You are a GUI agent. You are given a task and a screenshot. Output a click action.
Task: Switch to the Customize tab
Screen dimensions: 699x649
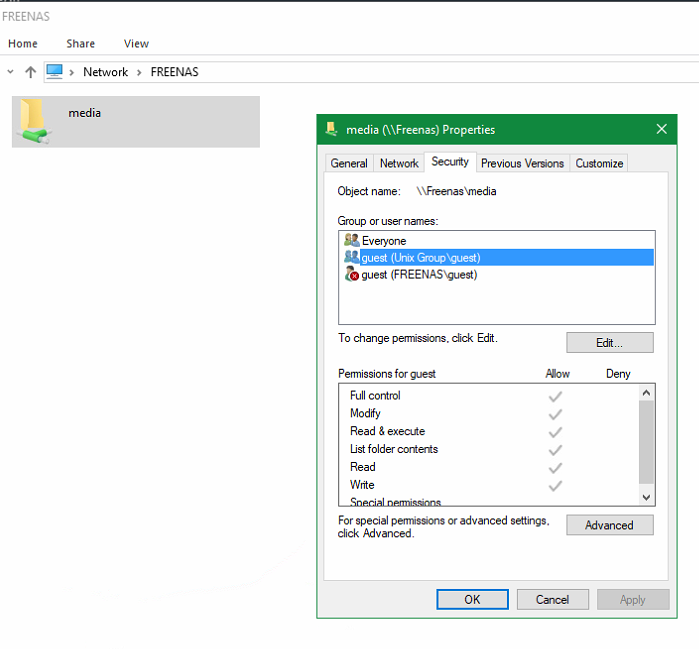pyautogui.click(x=599, y=163)
